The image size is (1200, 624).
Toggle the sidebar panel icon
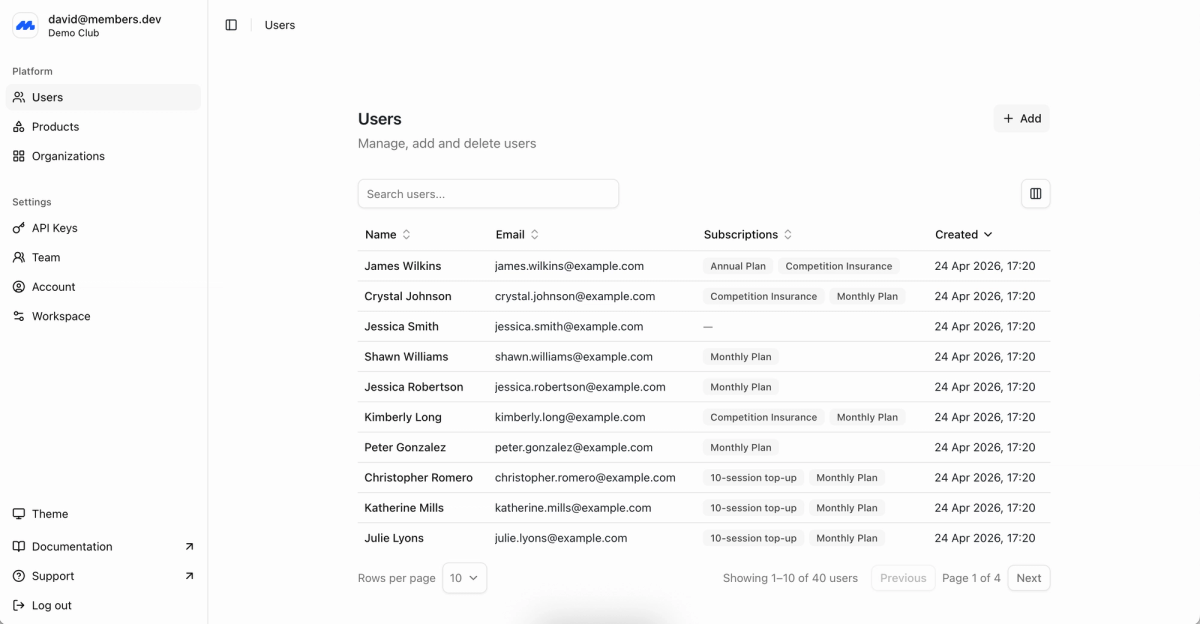[x=231, y=25]
